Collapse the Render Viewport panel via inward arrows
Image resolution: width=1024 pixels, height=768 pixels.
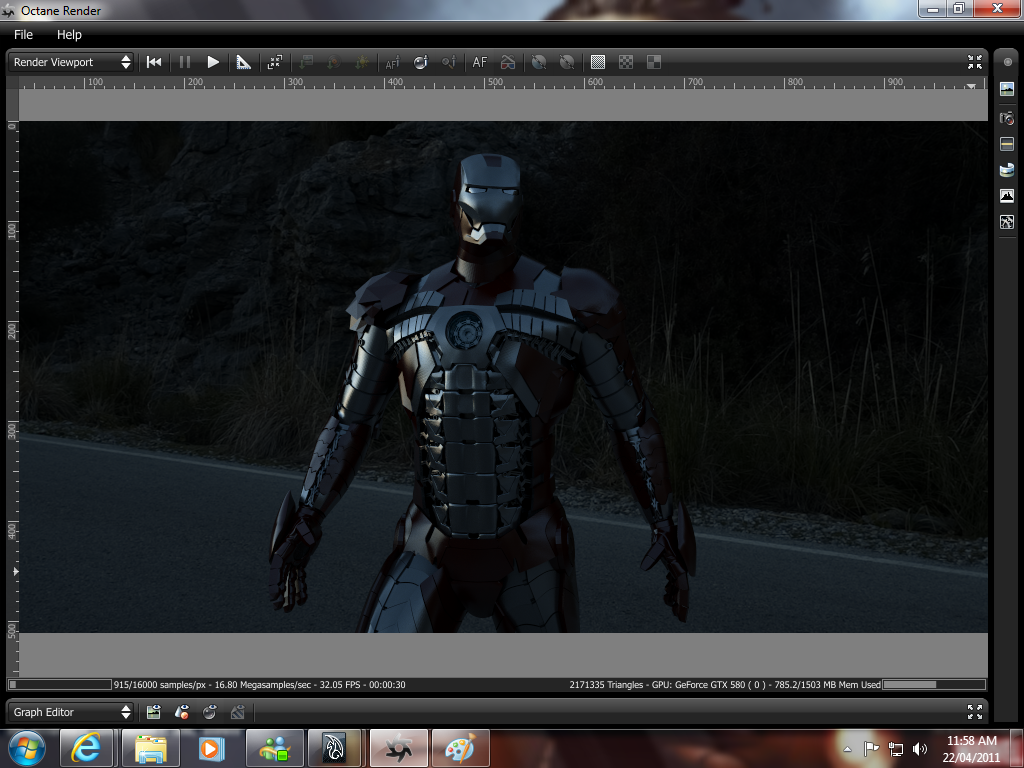point(975,62)
